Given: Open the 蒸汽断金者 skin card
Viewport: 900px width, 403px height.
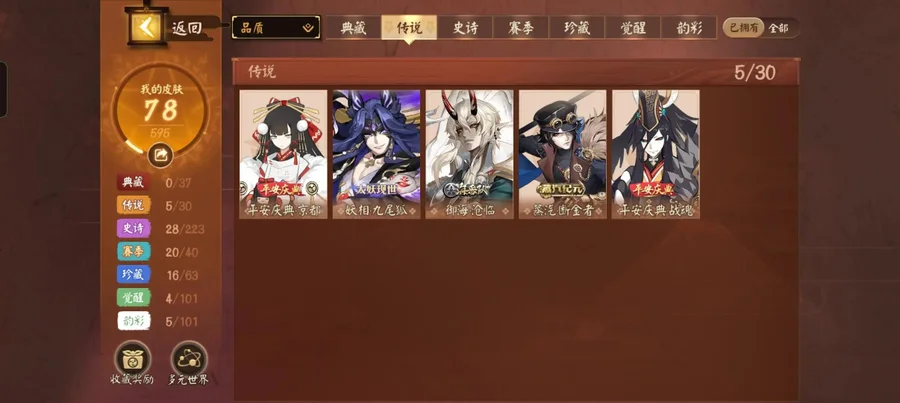Looking at the screenshot, I should [x=562, y=154].
